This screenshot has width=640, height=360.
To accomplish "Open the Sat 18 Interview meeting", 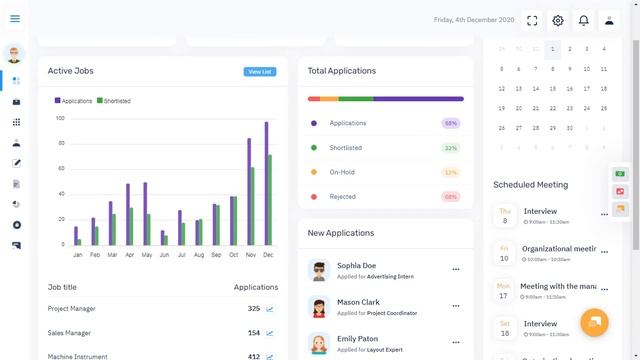I will coord(540,324).
